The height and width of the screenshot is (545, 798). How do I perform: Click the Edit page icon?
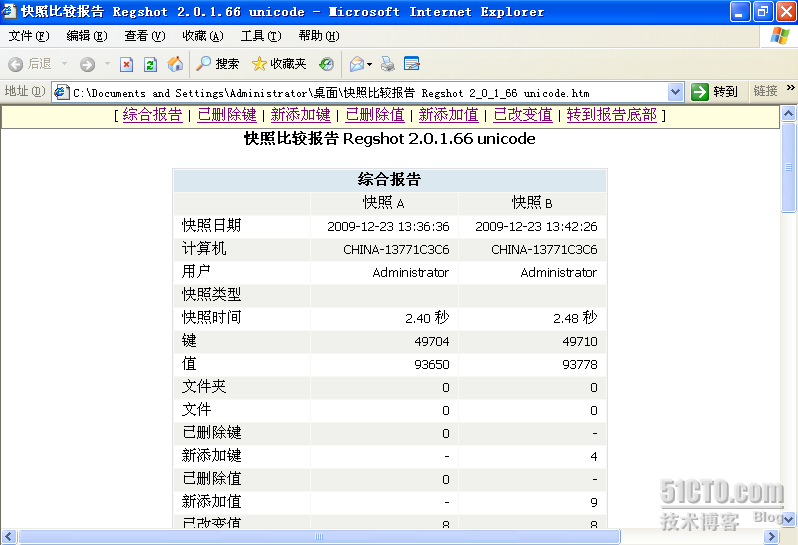[x=412, y=64]
